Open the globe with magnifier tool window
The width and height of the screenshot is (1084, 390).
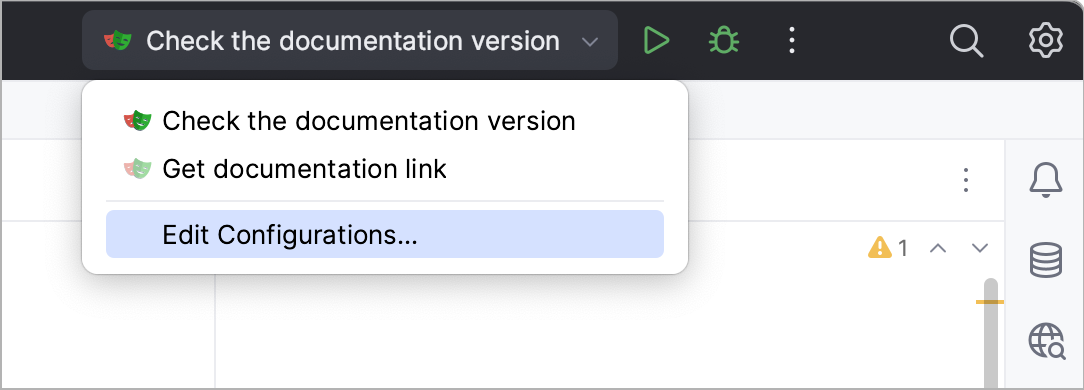[x=1047, y=341]
